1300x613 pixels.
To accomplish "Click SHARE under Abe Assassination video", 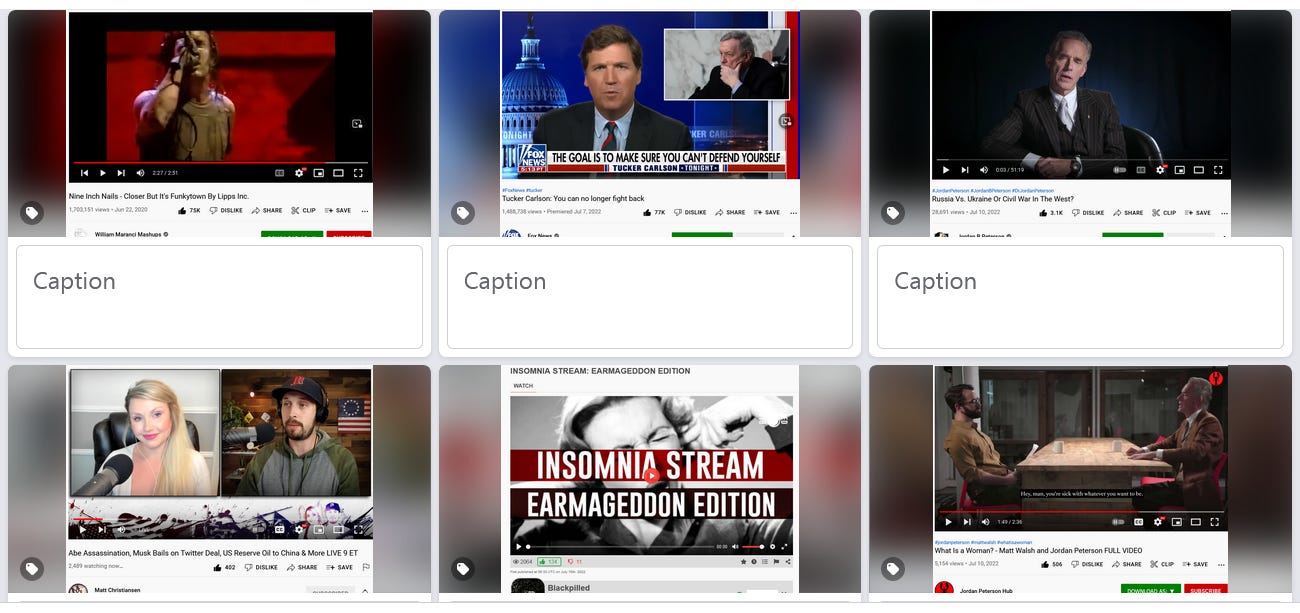I will coord(301,567).
